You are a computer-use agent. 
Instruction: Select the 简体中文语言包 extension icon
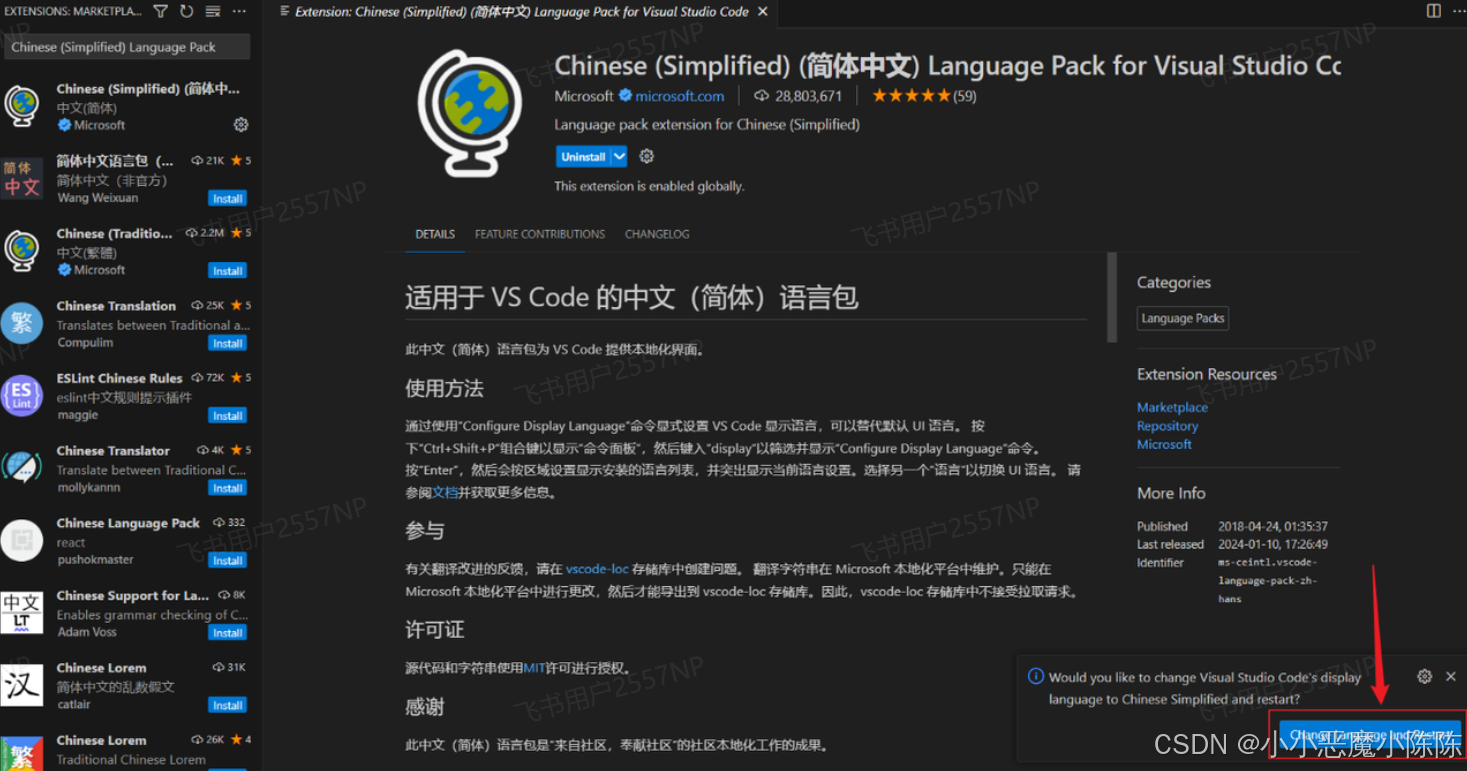pyautogui.click(x=22, y=178)
